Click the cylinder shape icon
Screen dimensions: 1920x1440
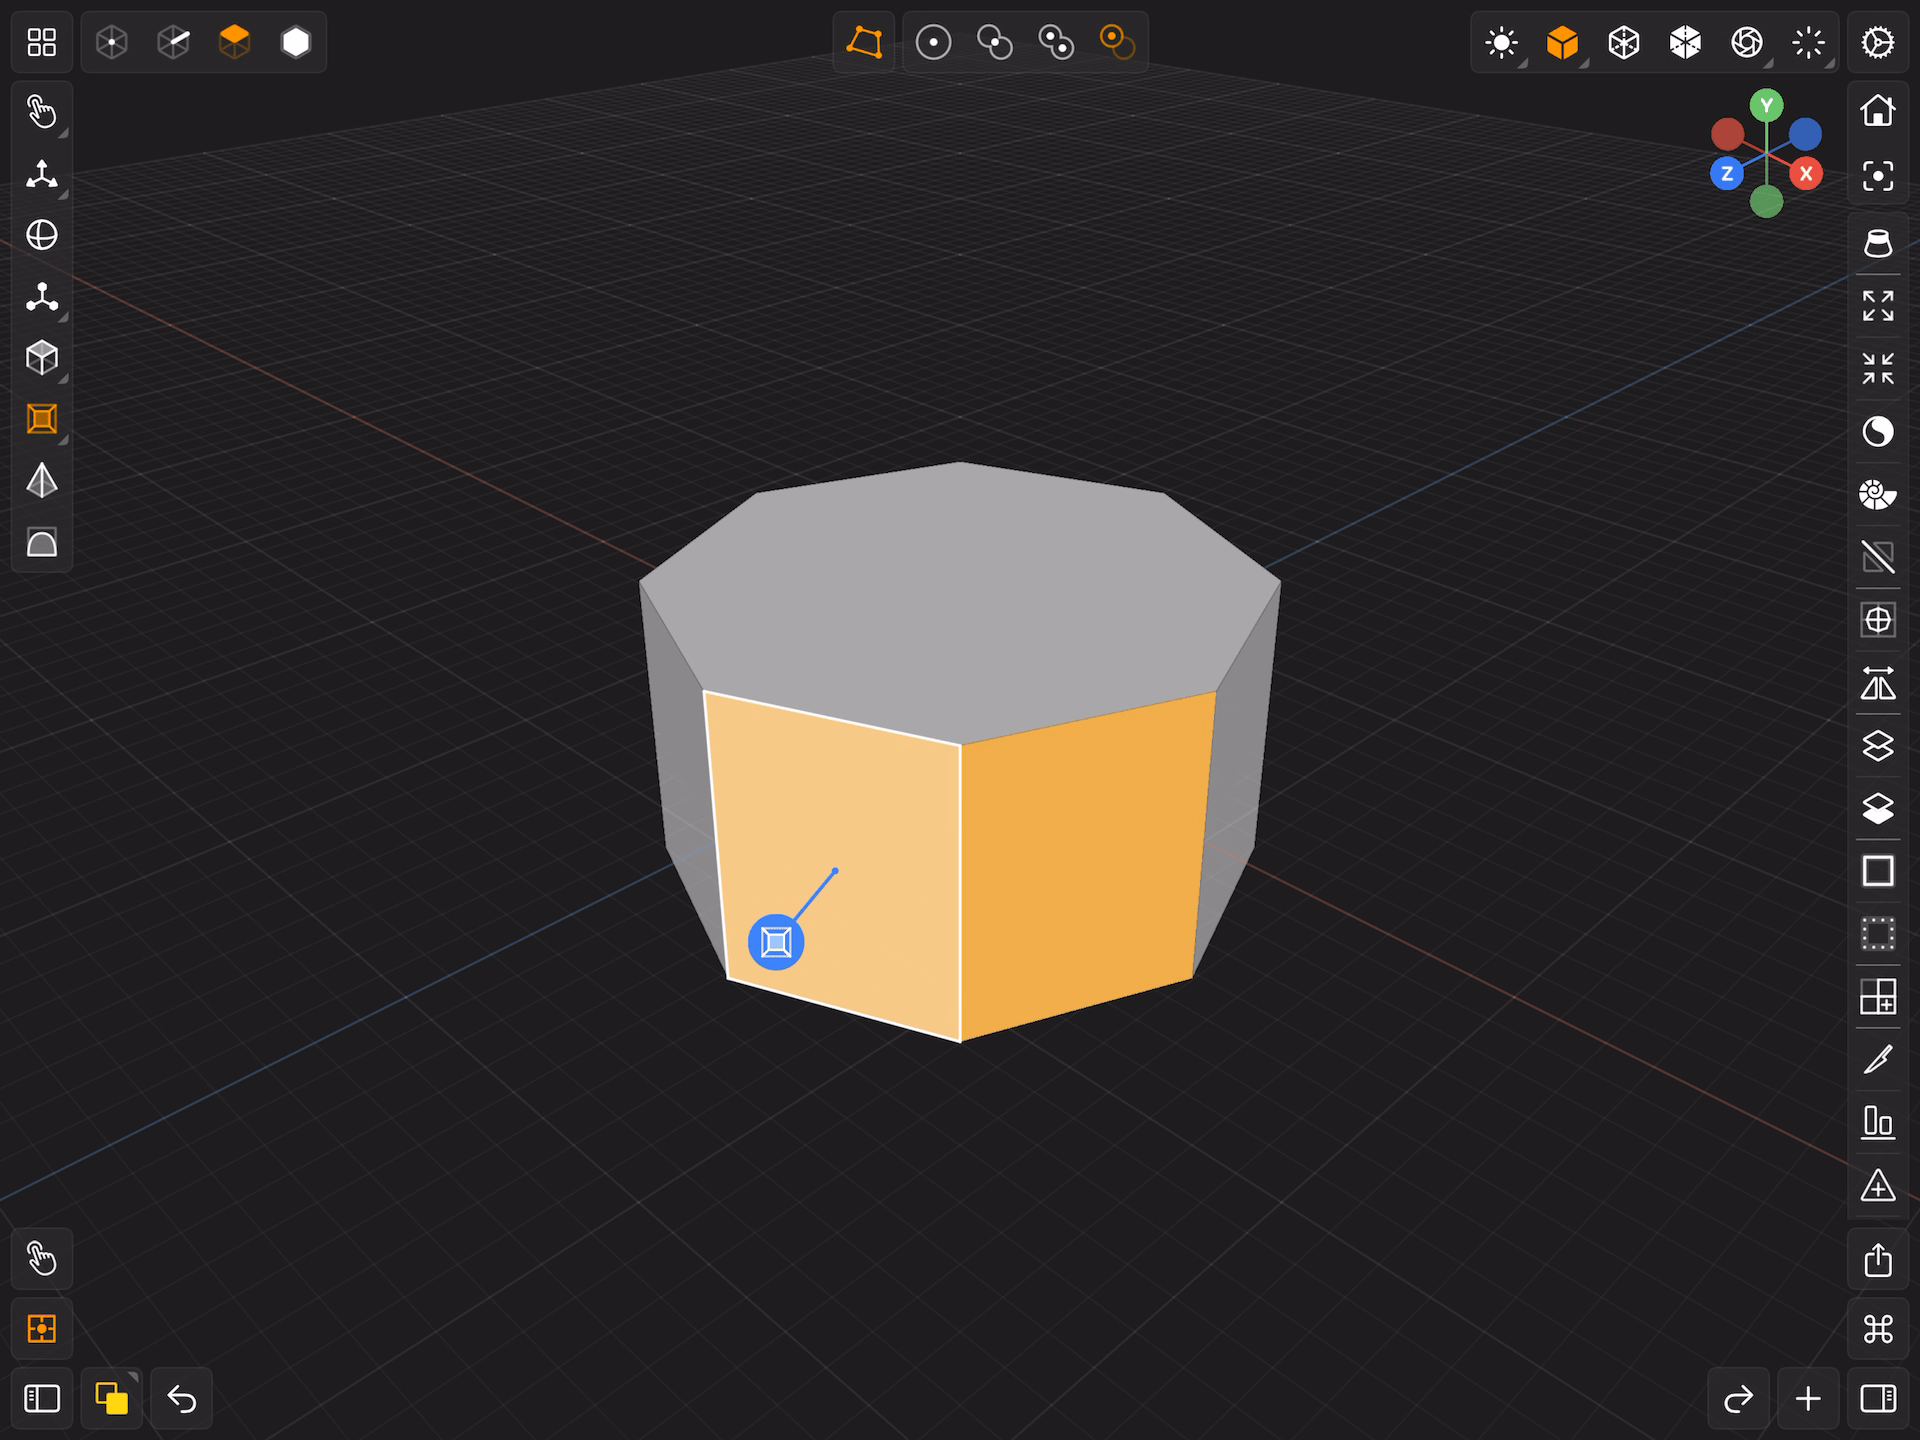1878,243
